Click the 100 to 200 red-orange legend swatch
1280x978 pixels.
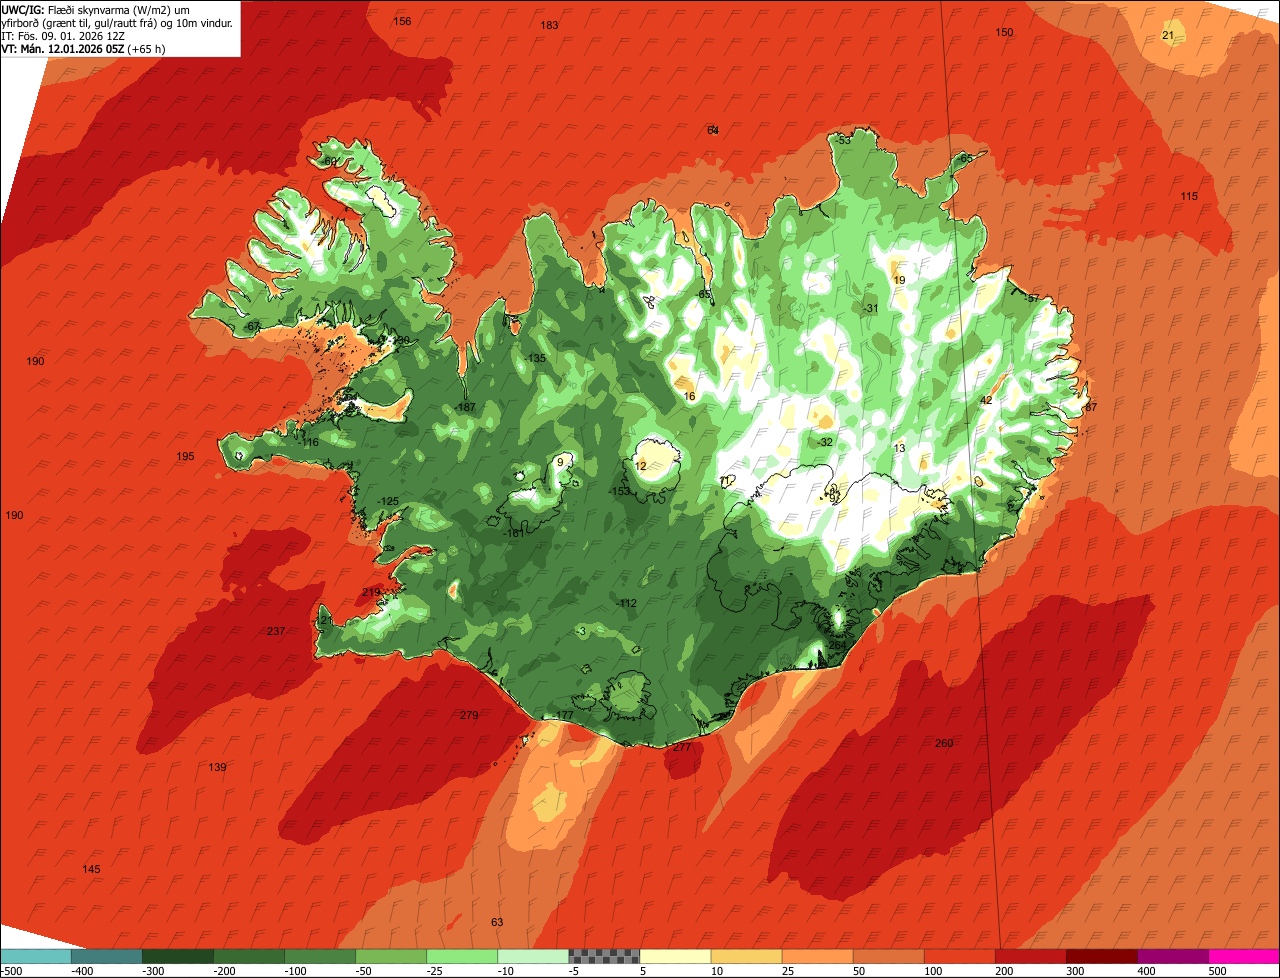(960, 956)
